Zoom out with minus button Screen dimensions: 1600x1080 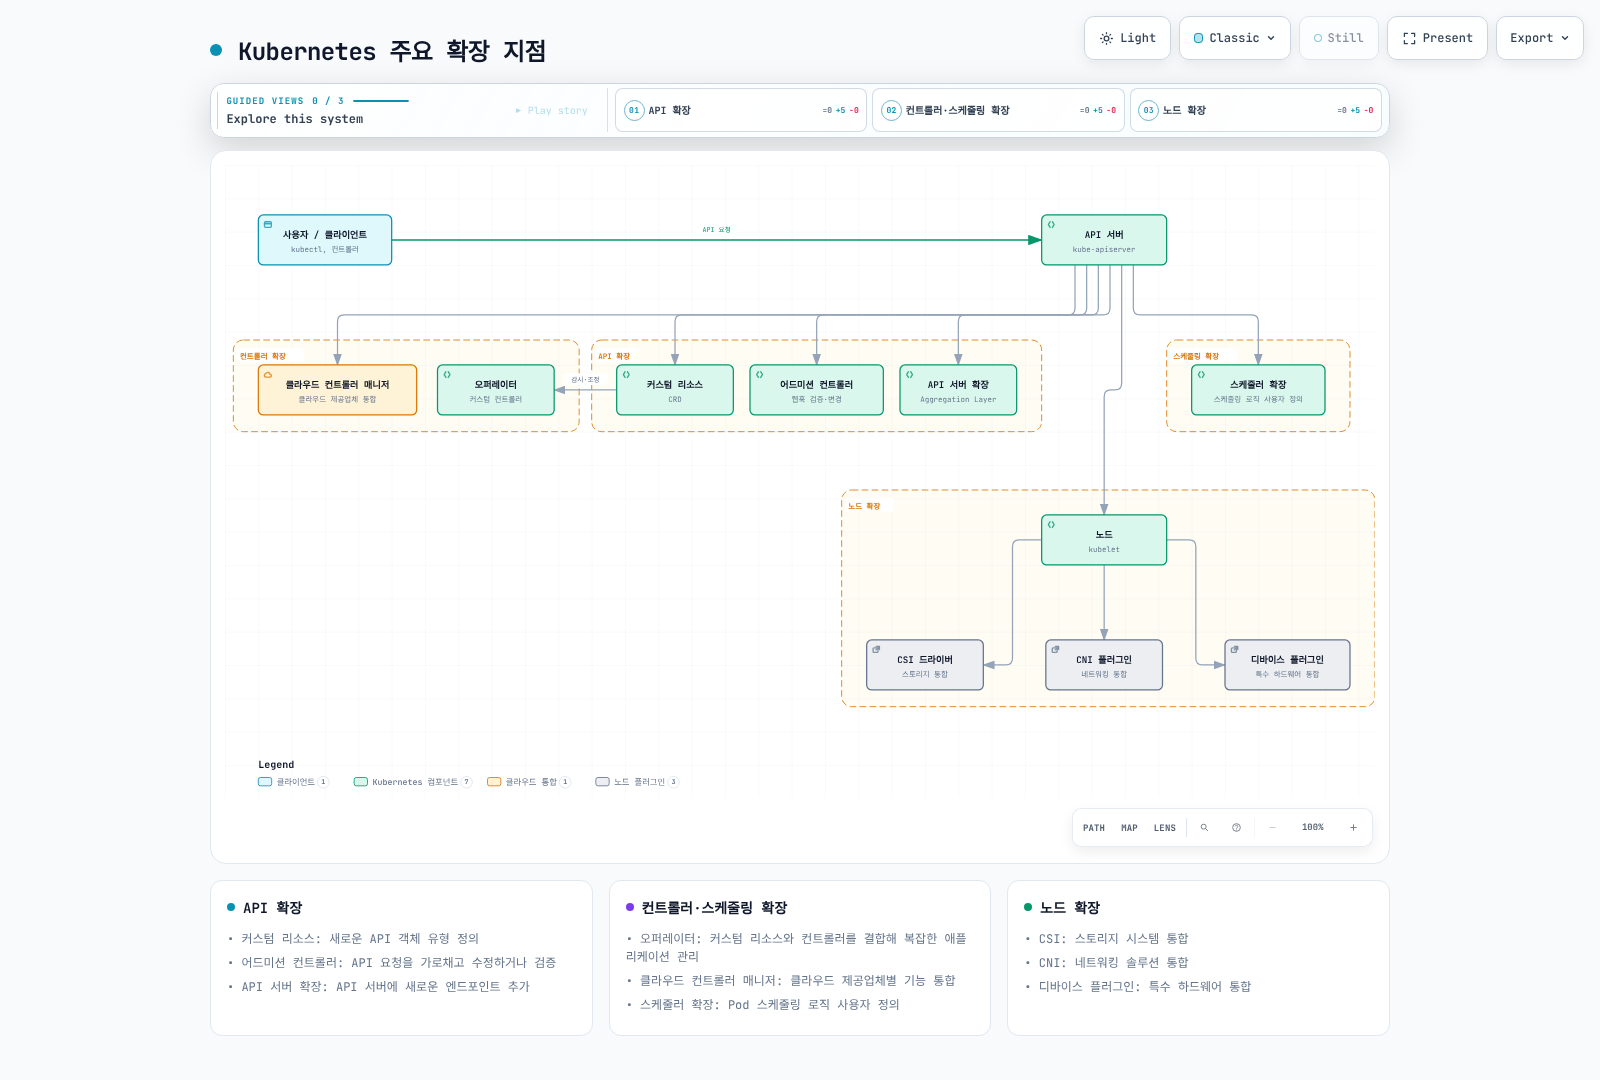tap(1272, 828)
